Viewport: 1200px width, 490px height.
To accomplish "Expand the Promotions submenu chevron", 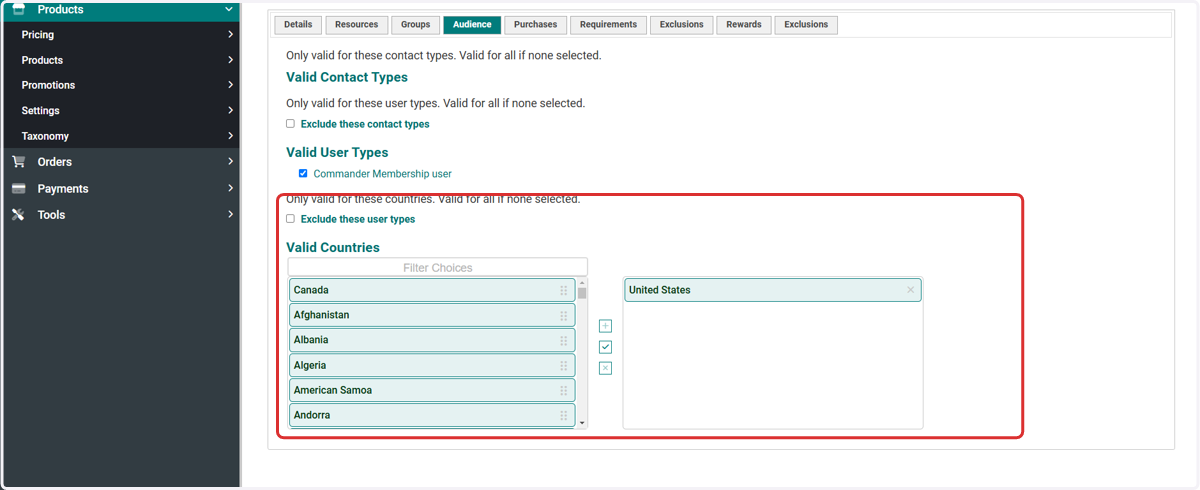I will coord(230,85).
